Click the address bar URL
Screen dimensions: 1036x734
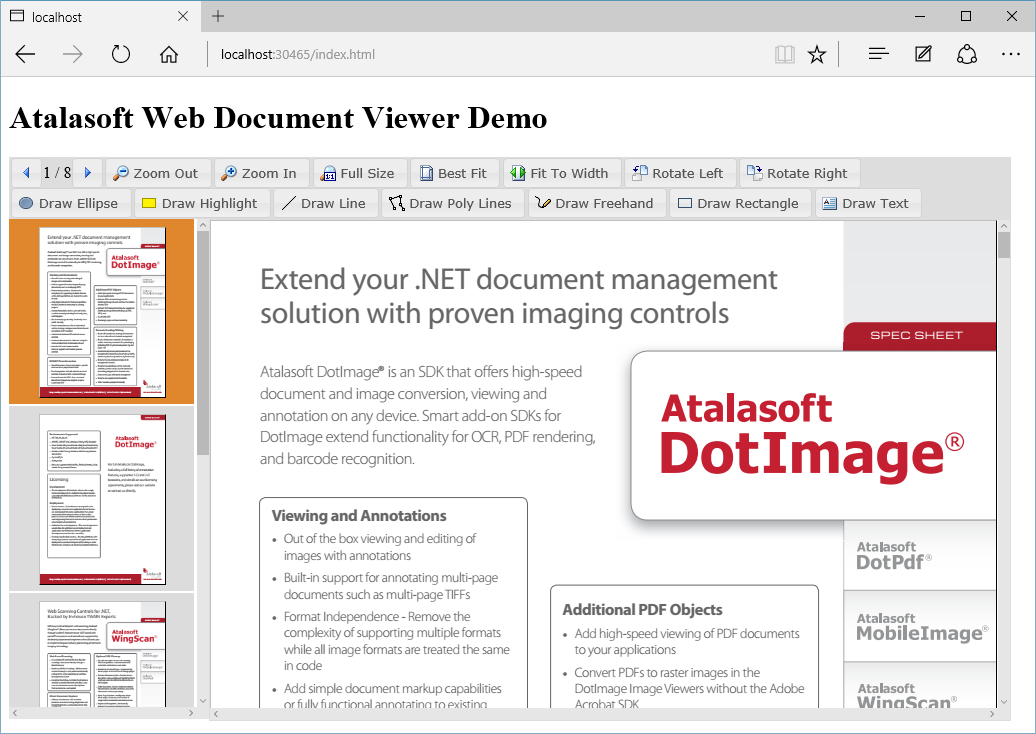coord(297,54)
